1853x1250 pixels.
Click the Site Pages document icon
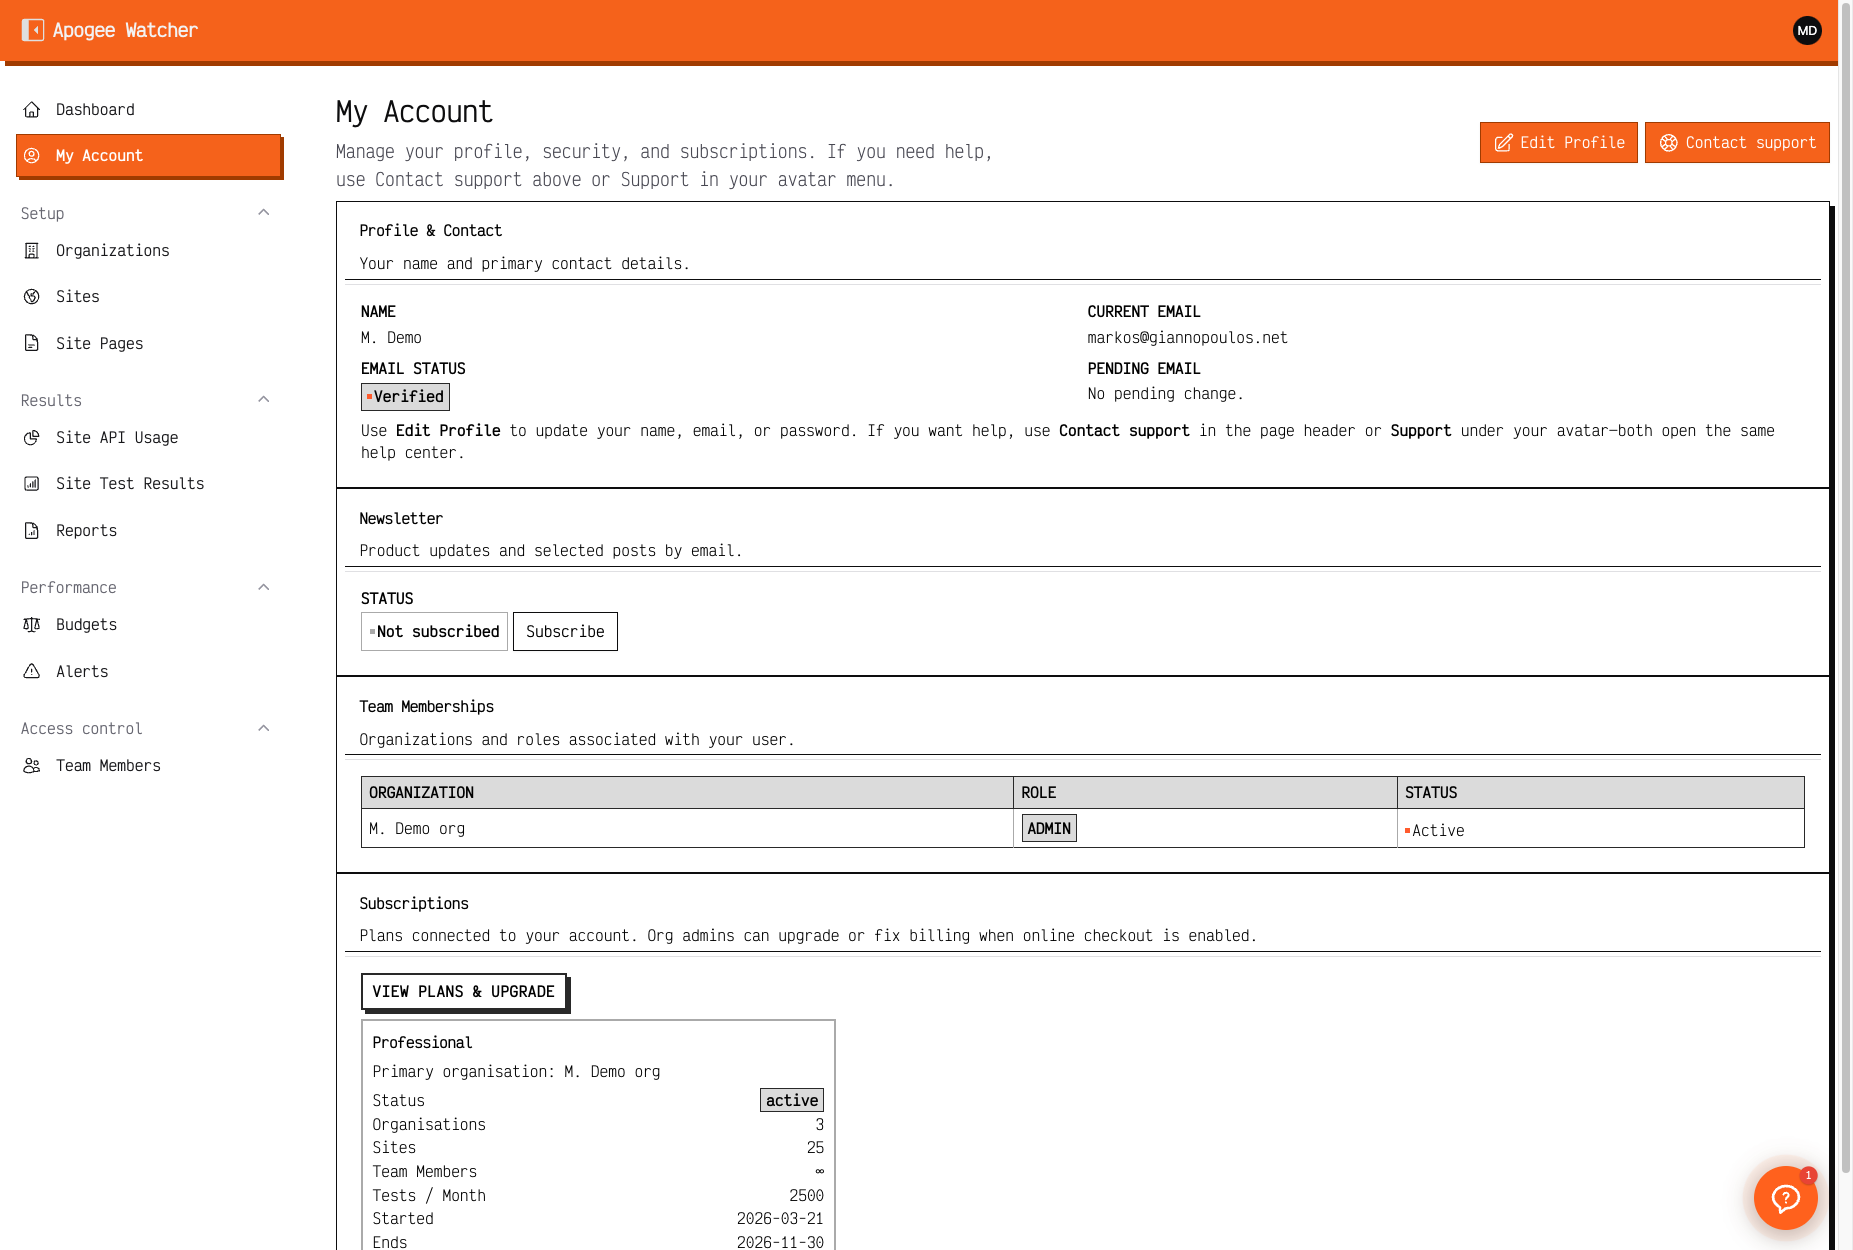click(32, 343)
